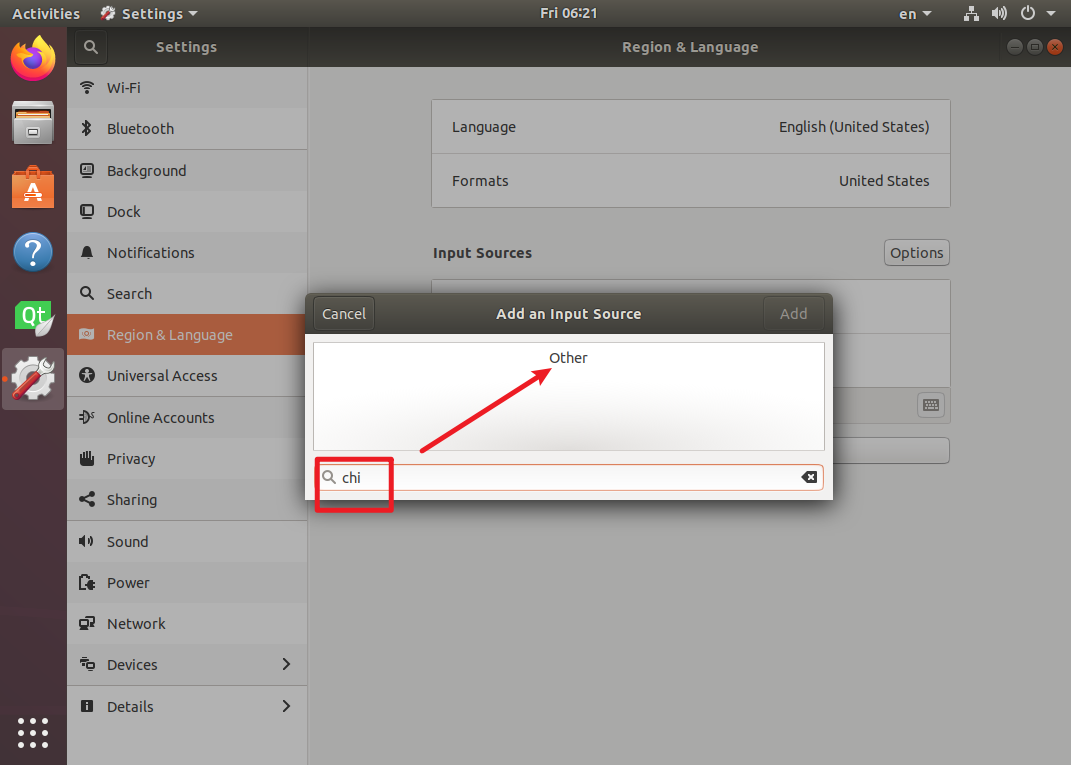
Task: Open Universal Access settings
Action: (x=187, y=376)
